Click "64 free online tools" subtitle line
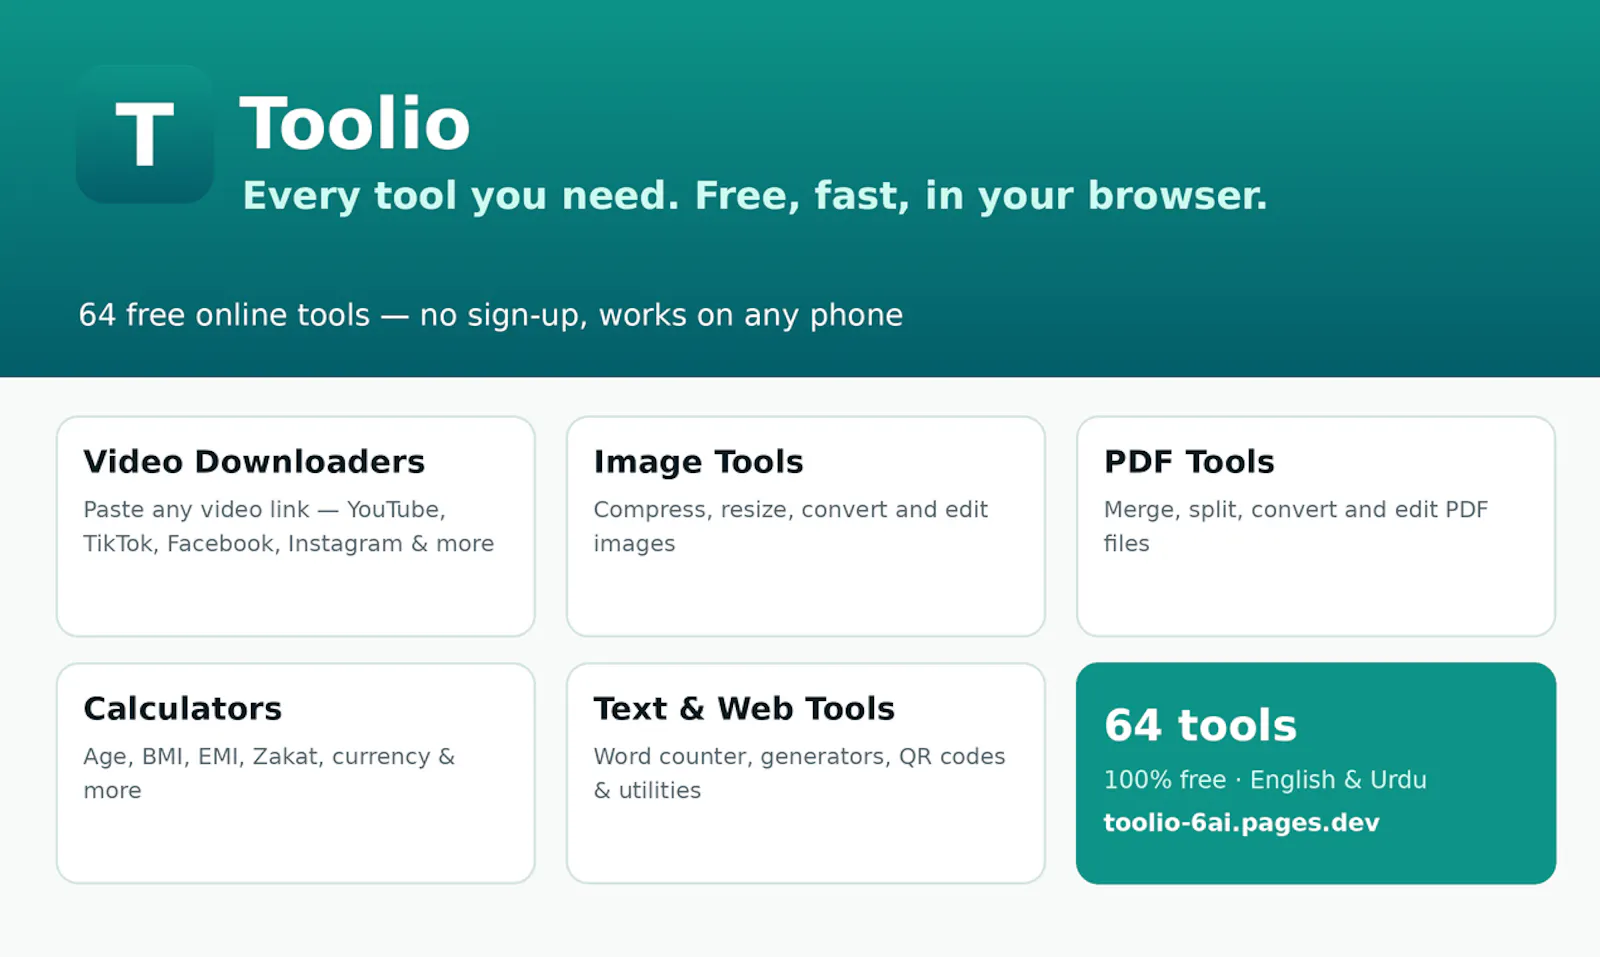1600x957 pixels. tap(490, 315)
